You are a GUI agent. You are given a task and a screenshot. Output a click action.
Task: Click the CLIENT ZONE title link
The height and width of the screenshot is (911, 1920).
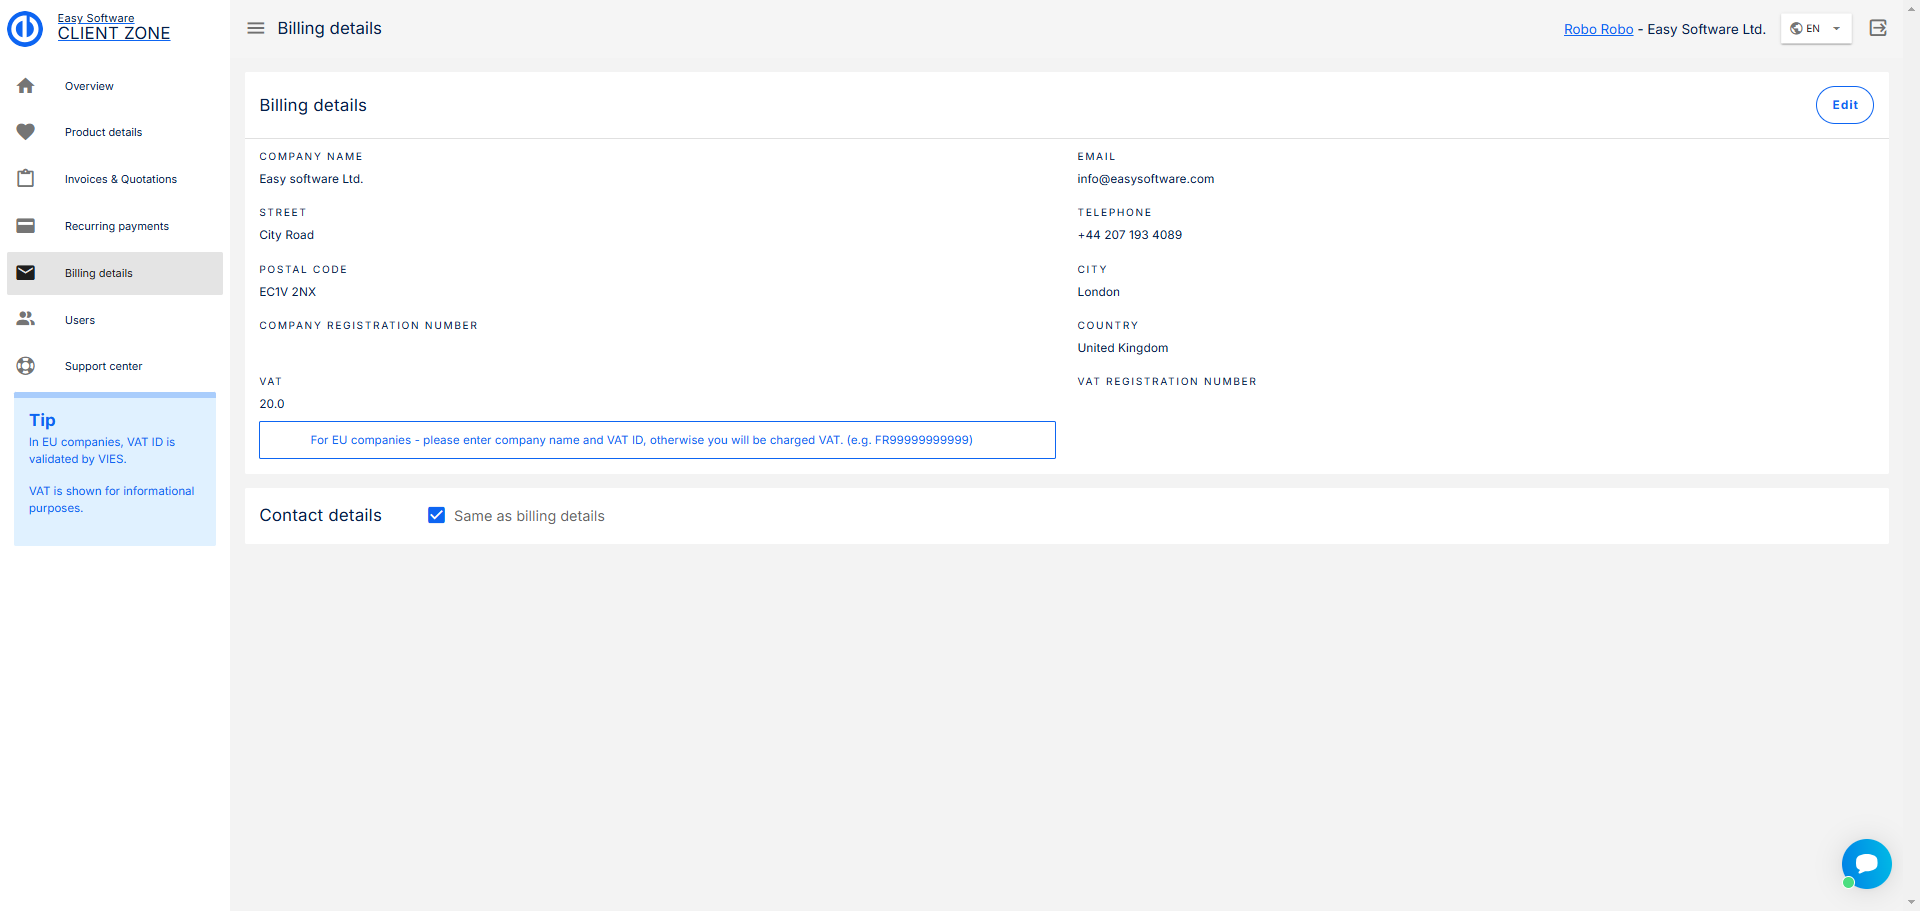pos(114,33)
